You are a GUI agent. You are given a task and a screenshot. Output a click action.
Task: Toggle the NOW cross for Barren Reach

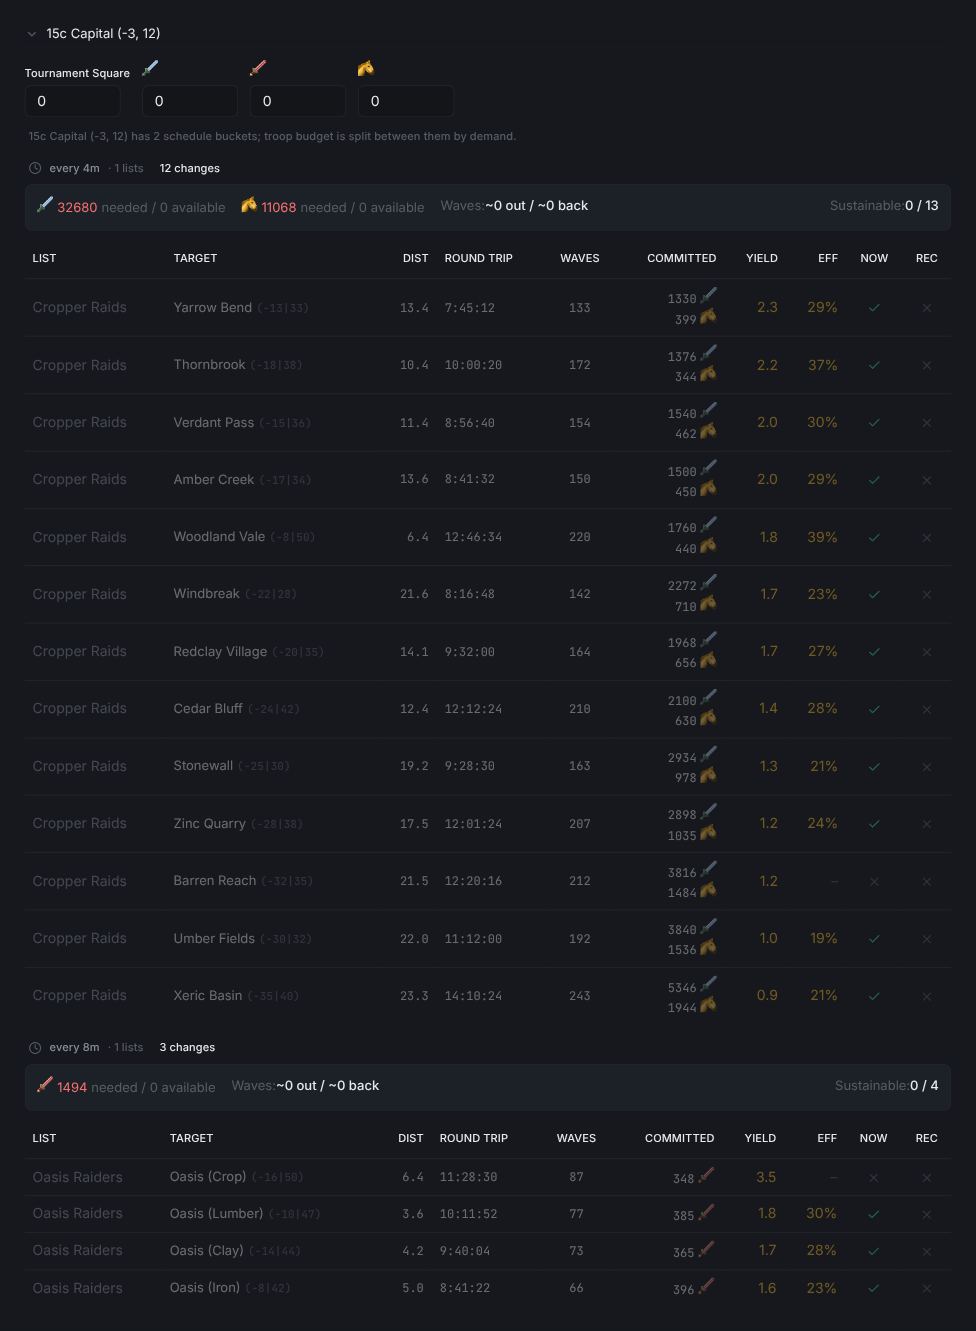tap(874, 881)
